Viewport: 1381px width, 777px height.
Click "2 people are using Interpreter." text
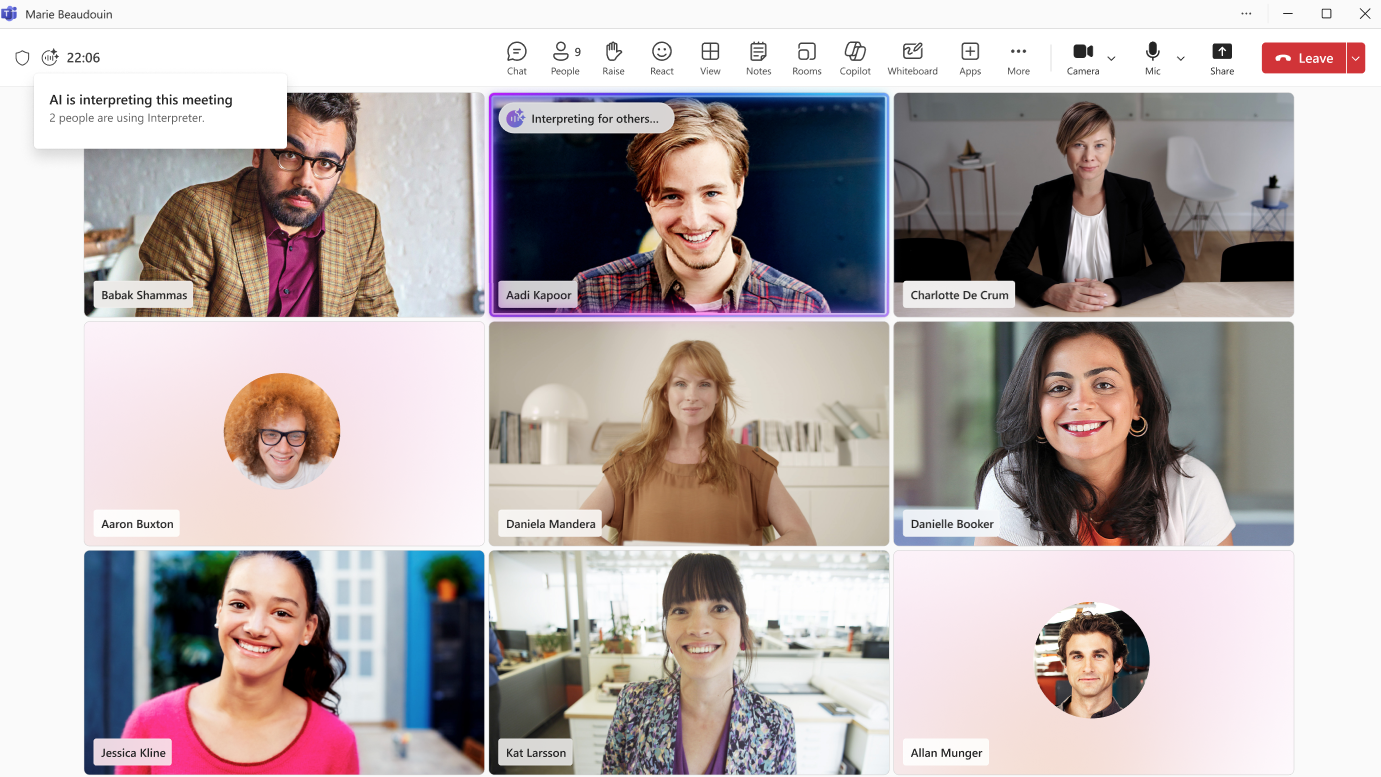click(x=127, y=118)
